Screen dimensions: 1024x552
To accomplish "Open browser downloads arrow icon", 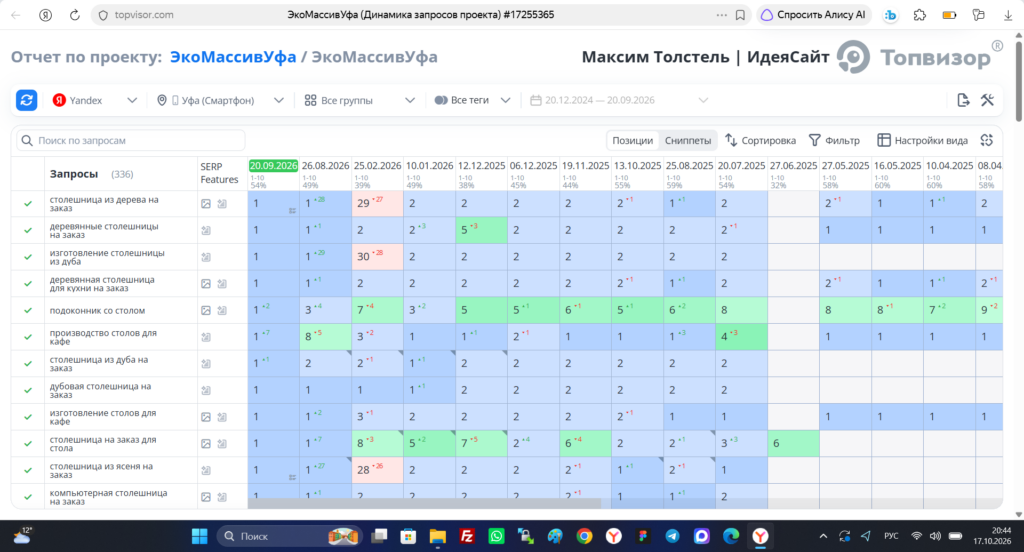I will coord(1008,14).
